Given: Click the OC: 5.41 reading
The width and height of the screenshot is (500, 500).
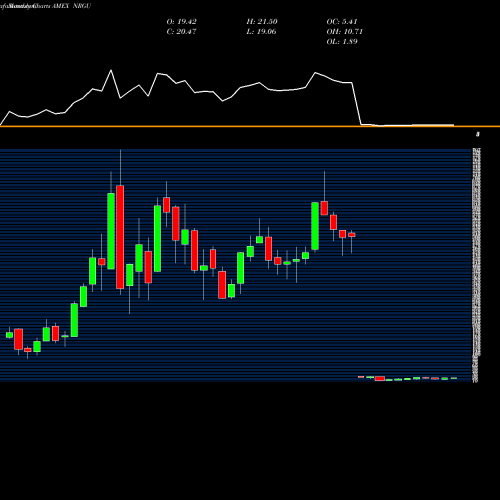Looking at the screenshot, I should (x=342, y=22).
